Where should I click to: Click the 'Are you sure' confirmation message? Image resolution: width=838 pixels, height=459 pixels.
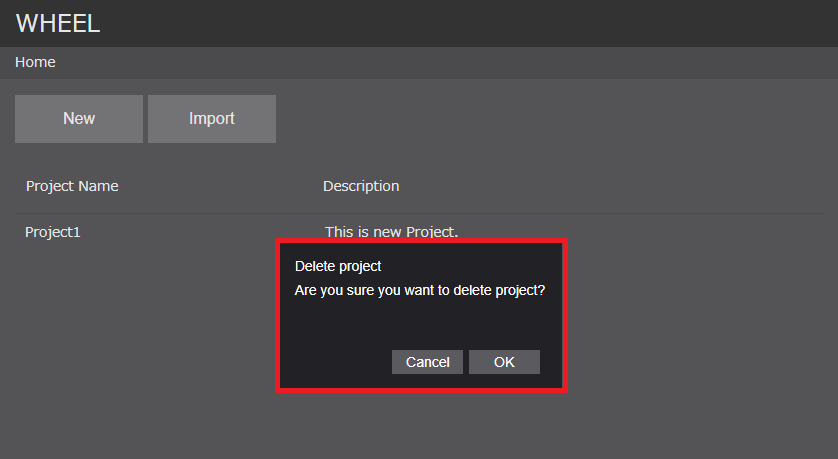point(419,290)
